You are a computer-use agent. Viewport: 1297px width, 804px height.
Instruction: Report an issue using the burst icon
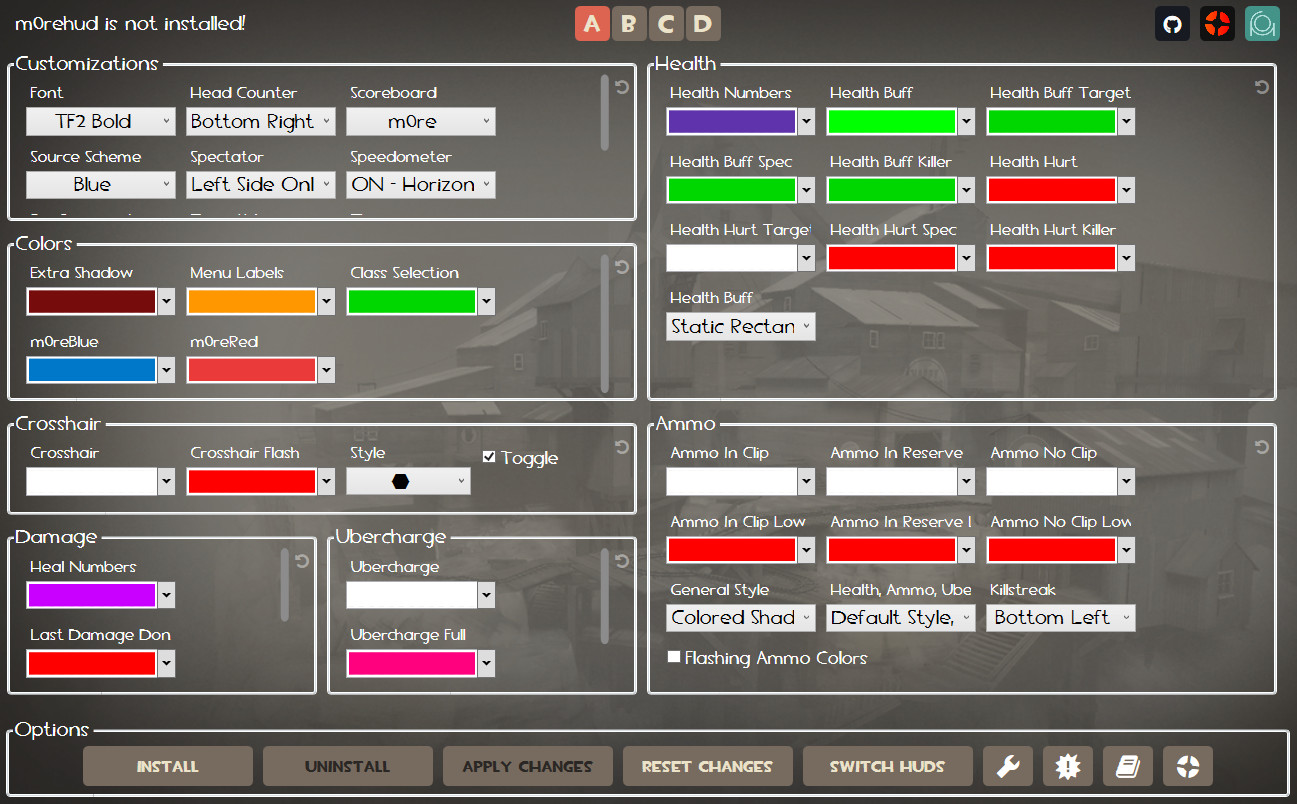click(1067, 766)
